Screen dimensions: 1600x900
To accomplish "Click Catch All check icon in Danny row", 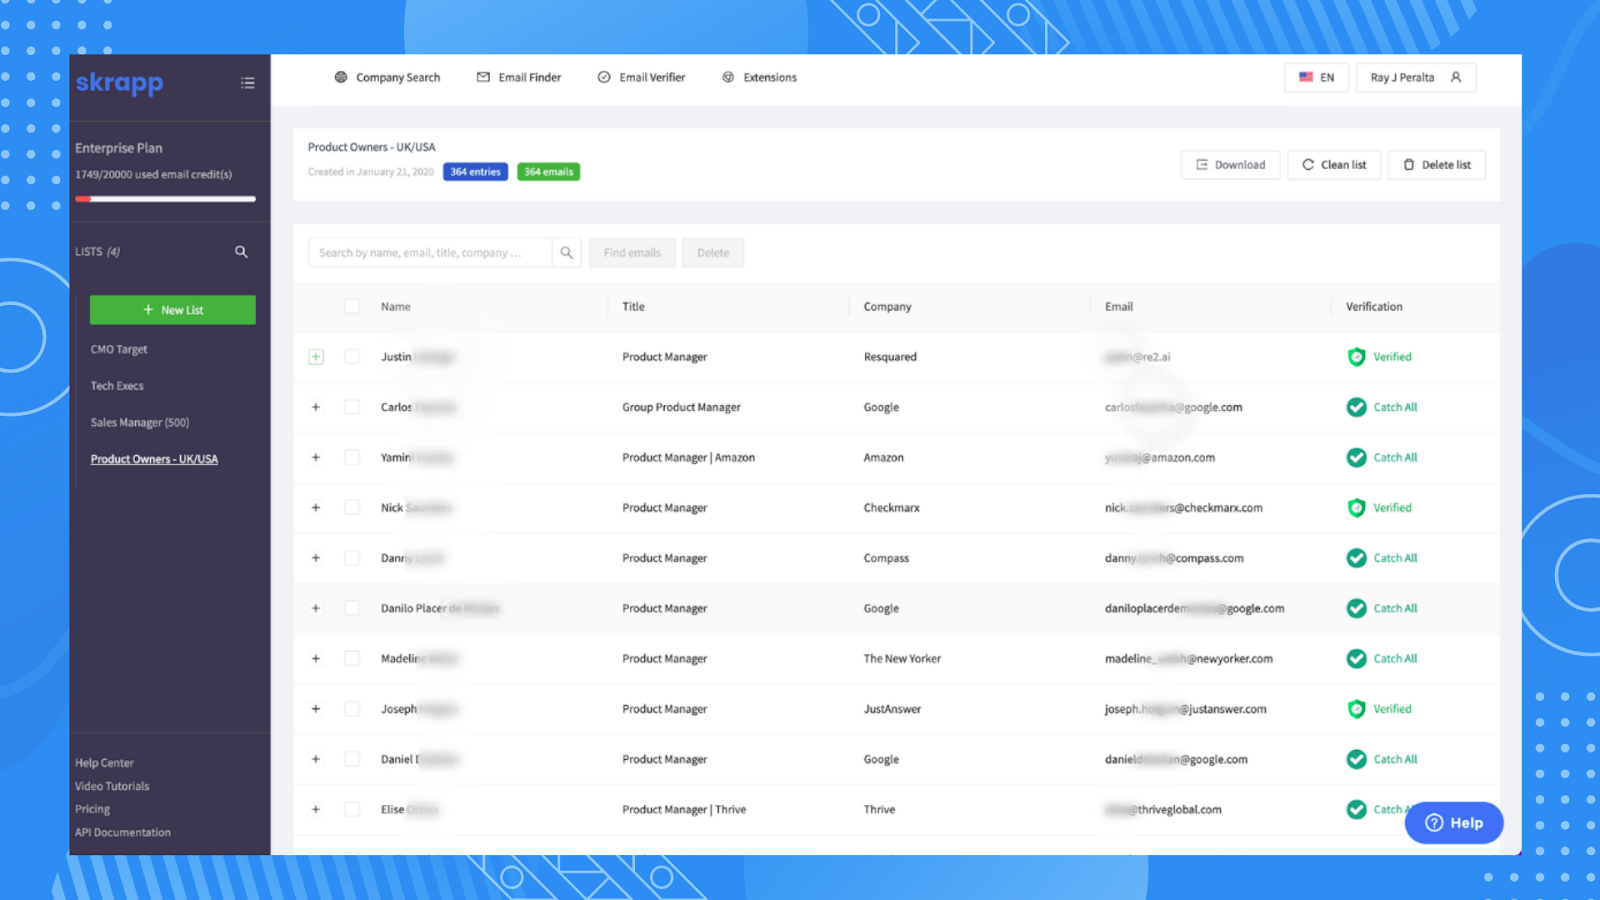I will (x=1356, y=558).
